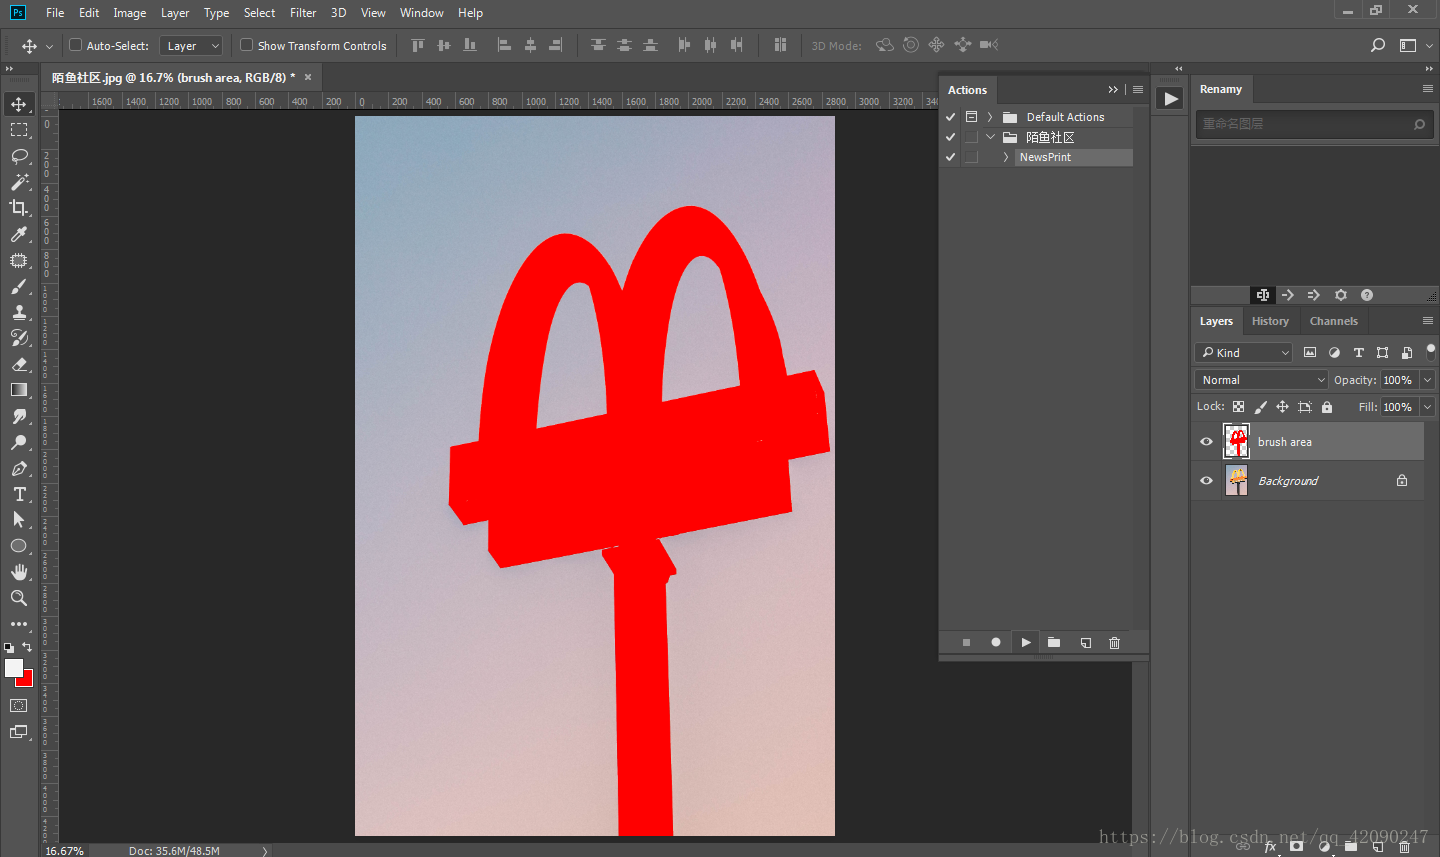Select the Hand tool
The height and width of the screenshot is (857, 1440).
tap(19, 572)
